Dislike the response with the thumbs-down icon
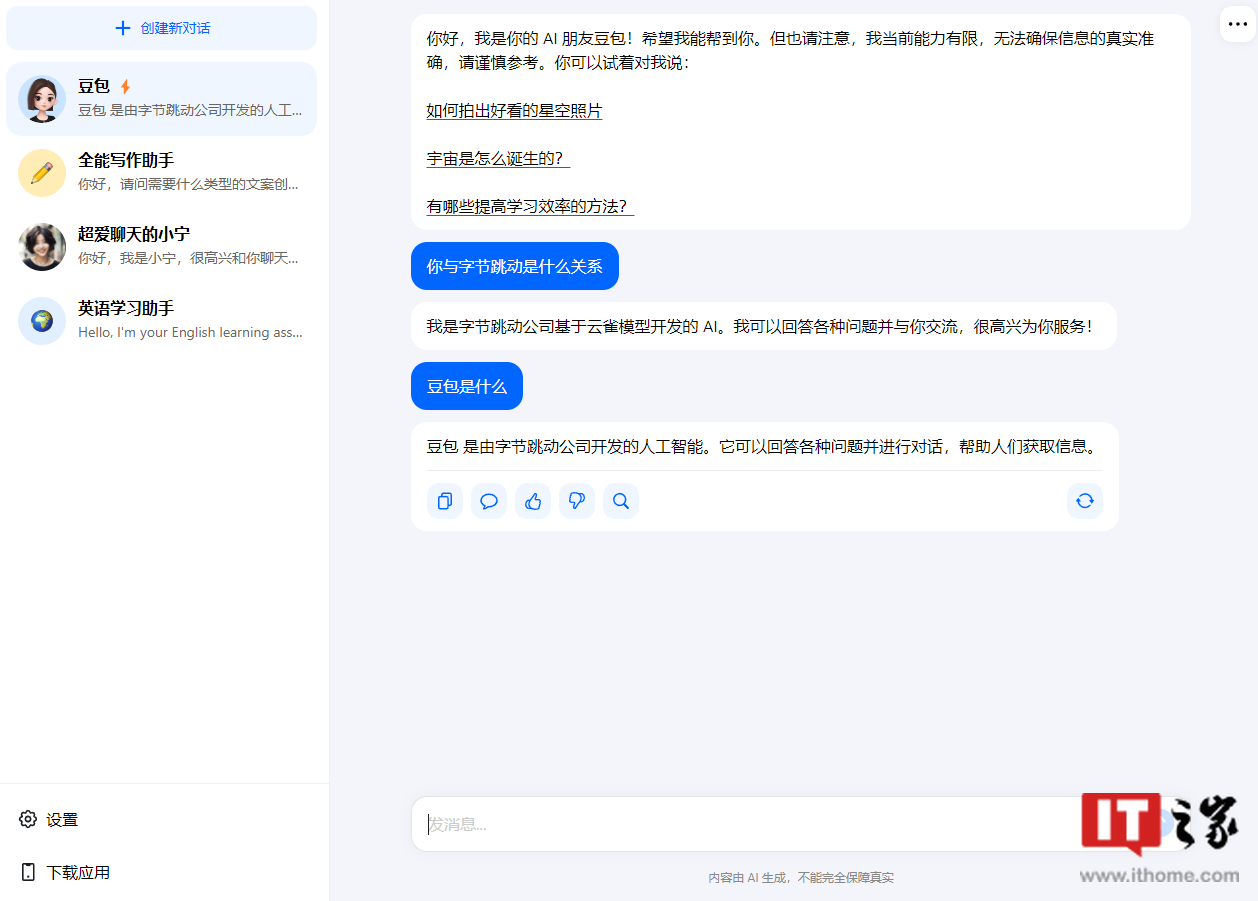 click(577, 501)
